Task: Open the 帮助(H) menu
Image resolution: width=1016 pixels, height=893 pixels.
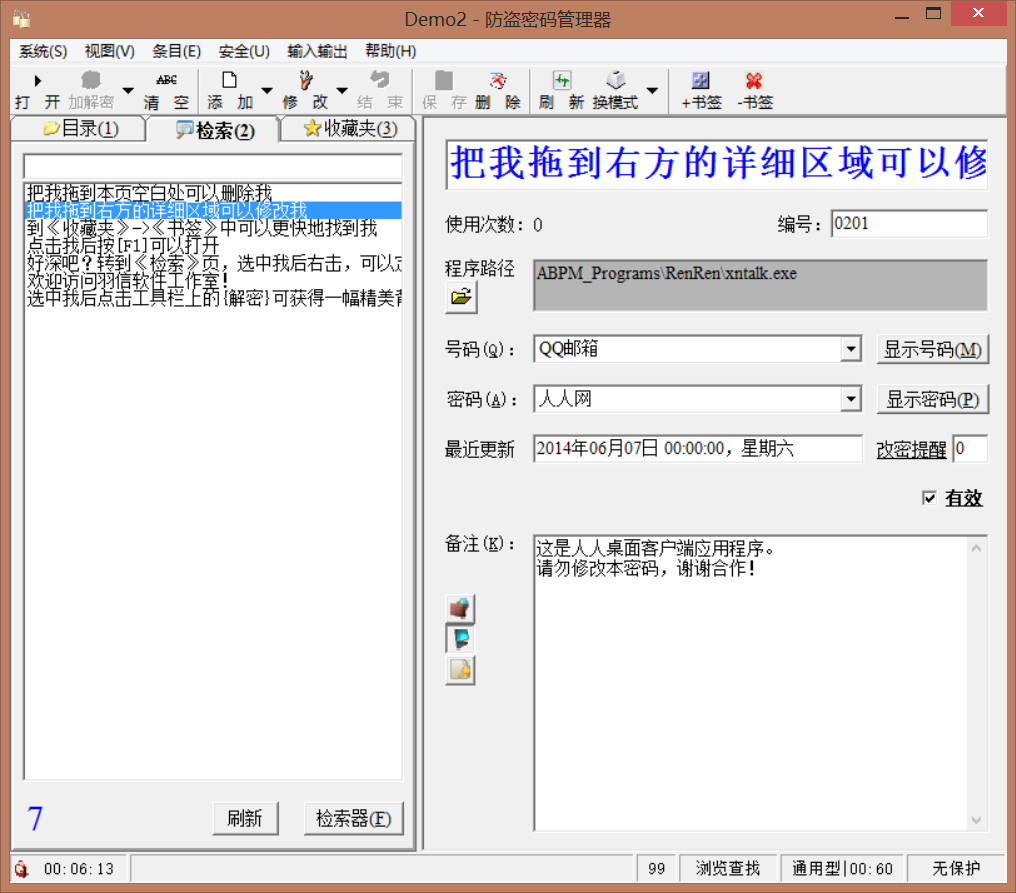Action: point(391,51)
